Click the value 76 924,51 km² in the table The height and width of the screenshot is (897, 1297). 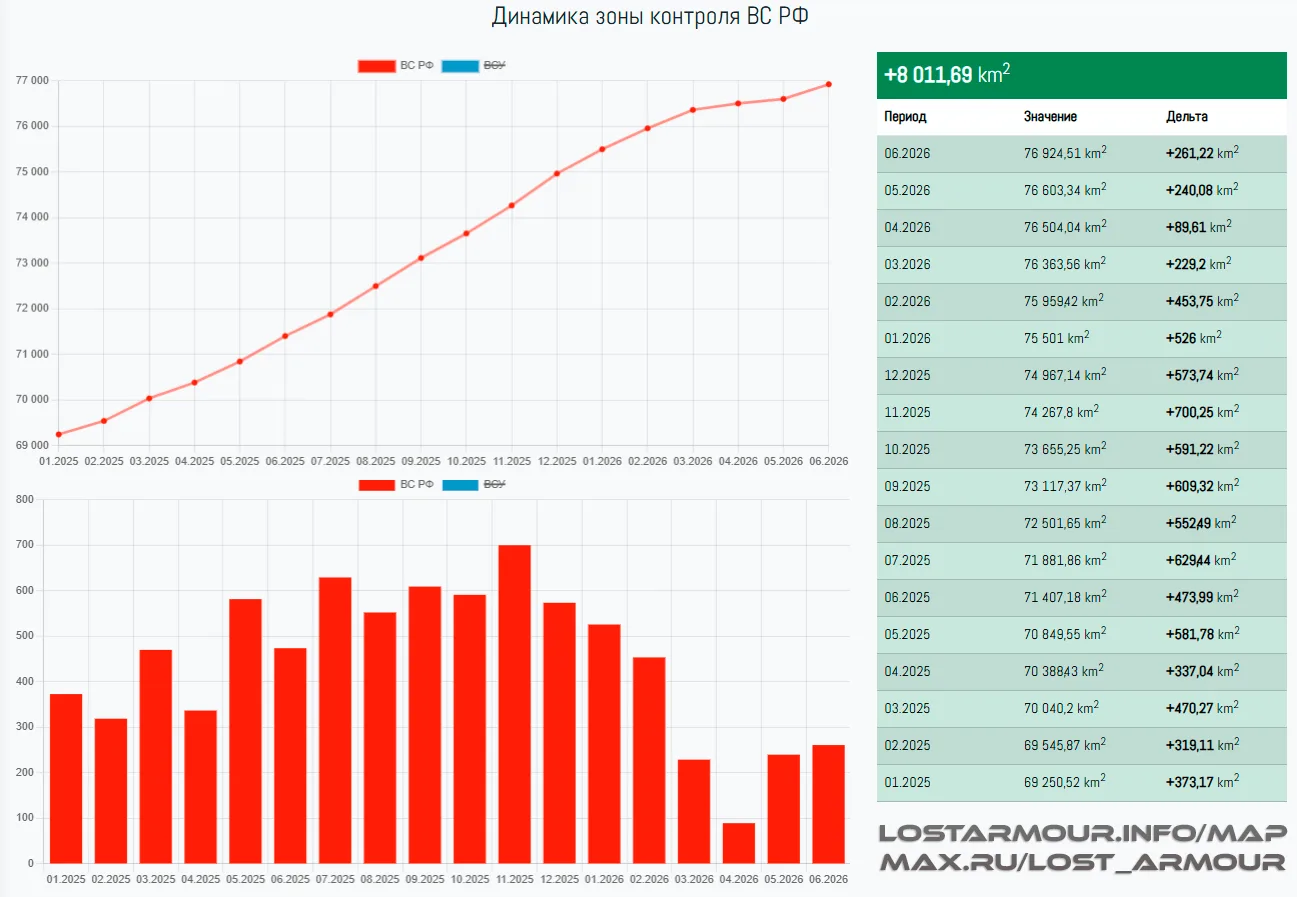click(x=1065, y=153)
